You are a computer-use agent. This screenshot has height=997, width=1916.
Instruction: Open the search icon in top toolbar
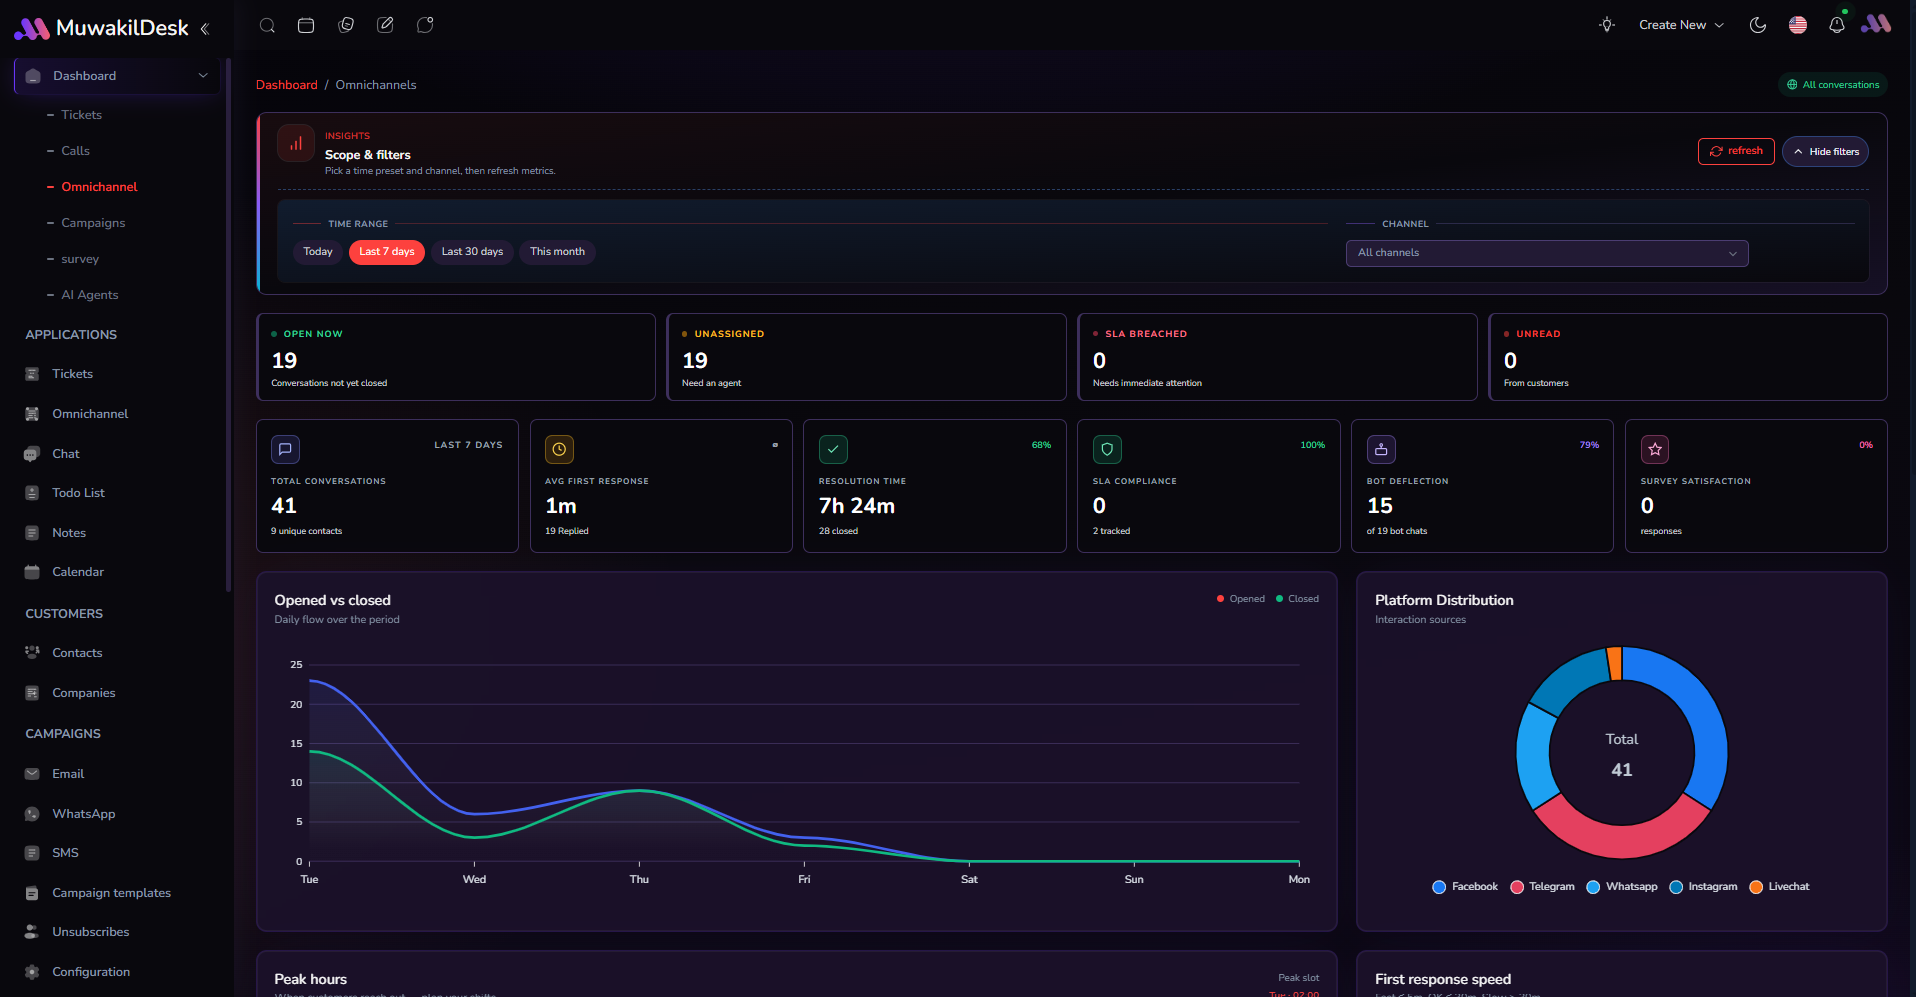tap(267, 25)
